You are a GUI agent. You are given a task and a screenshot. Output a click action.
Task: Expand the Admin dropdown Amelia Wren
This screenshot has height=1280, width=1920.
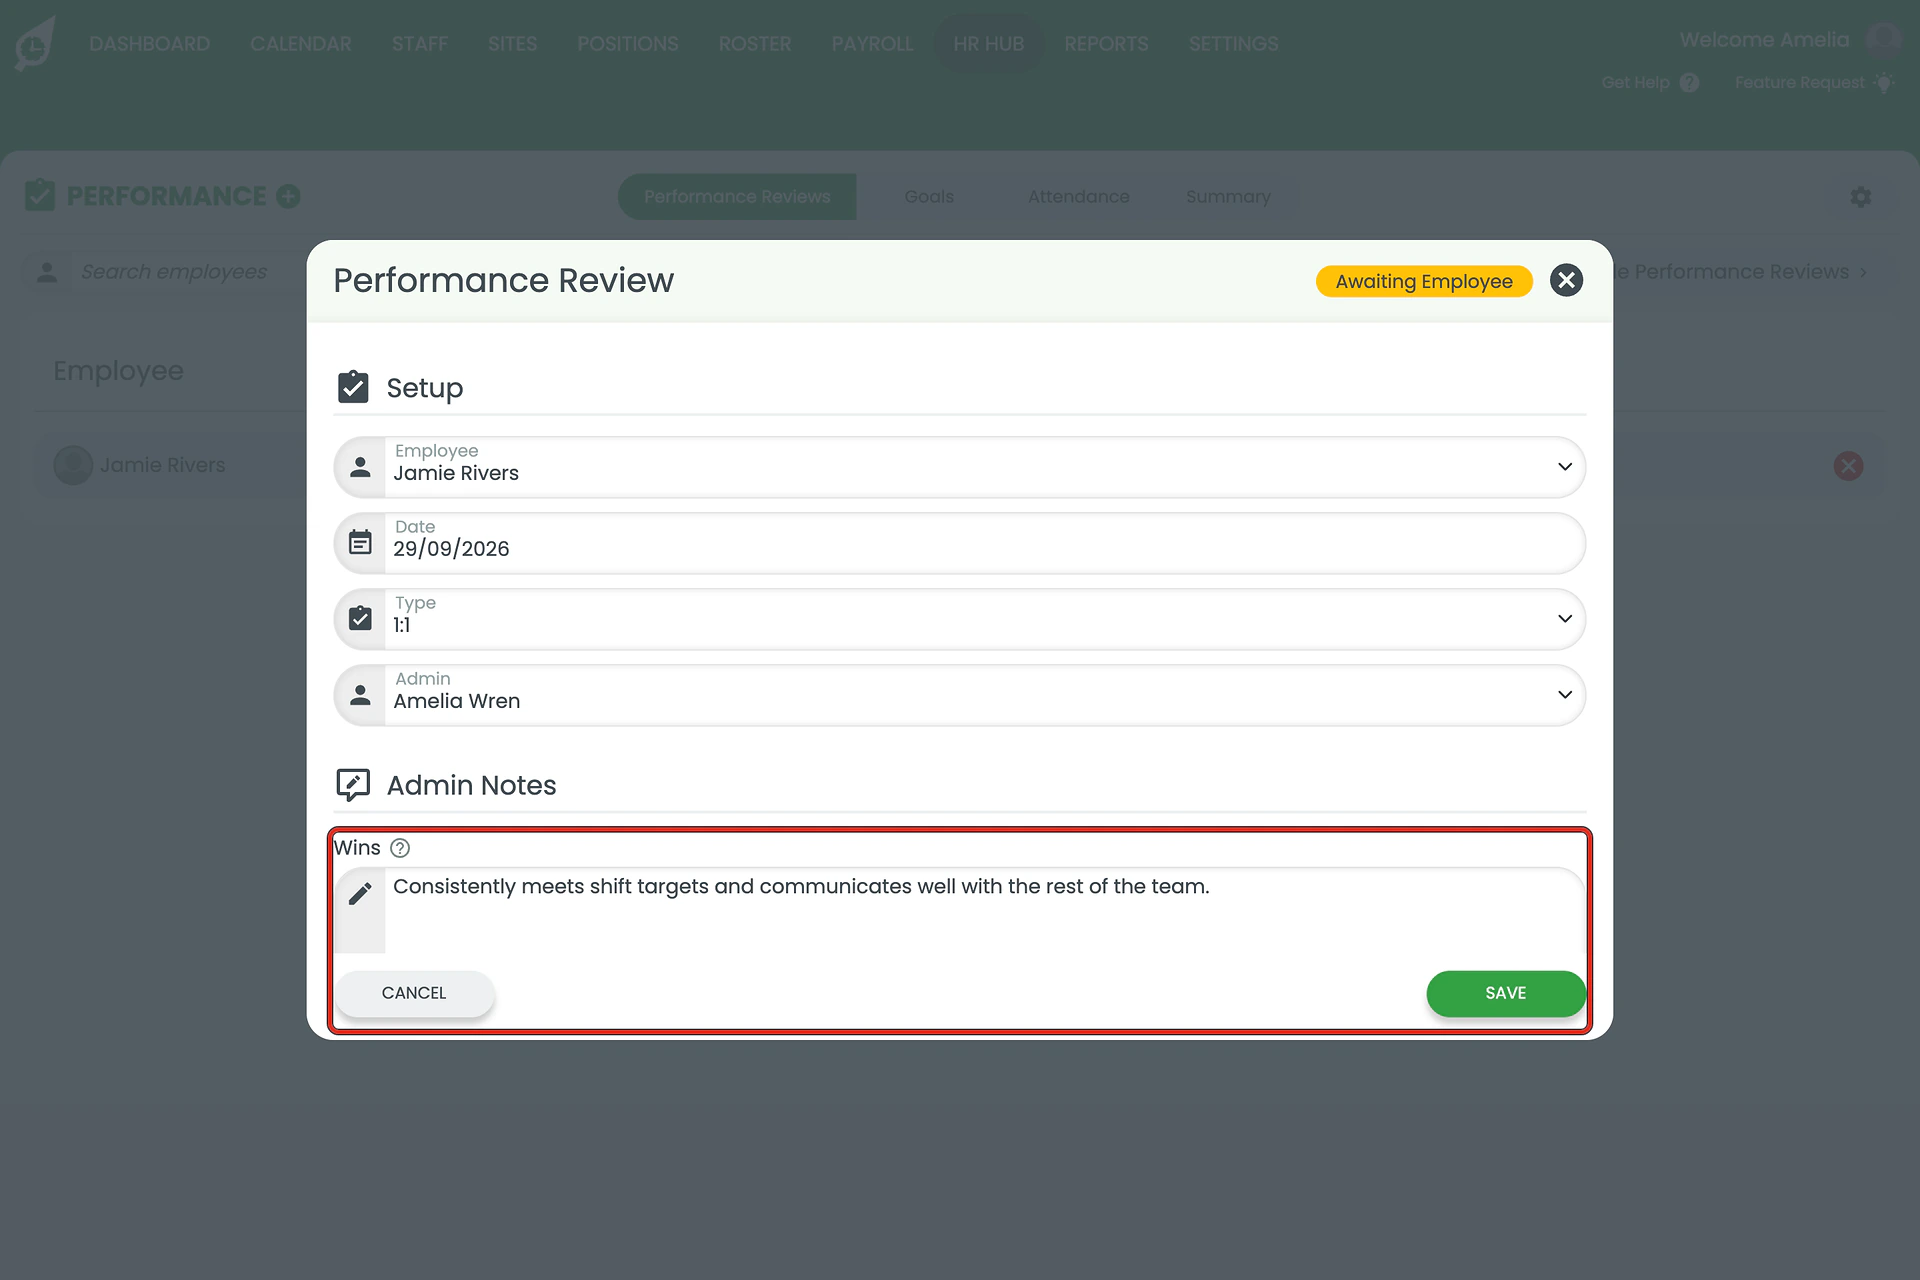click(x=1565, y=695)
